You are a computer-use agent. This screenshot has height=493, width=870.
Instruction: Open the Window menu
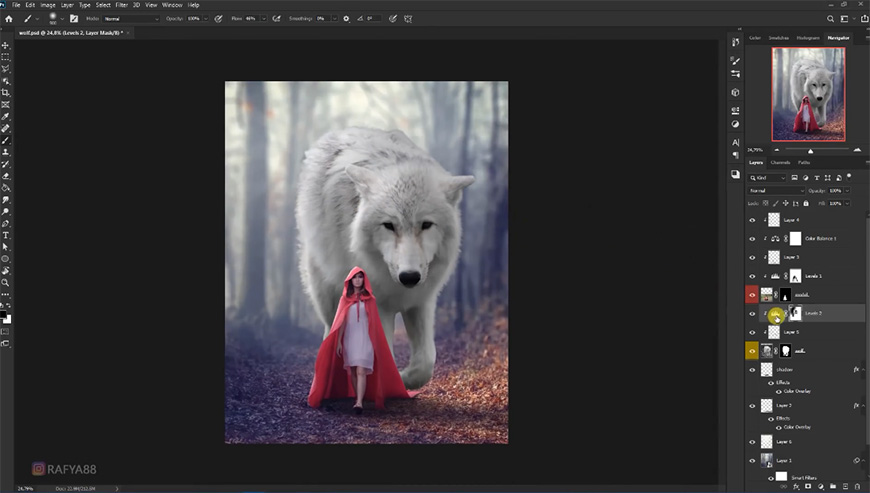[172, 5]
